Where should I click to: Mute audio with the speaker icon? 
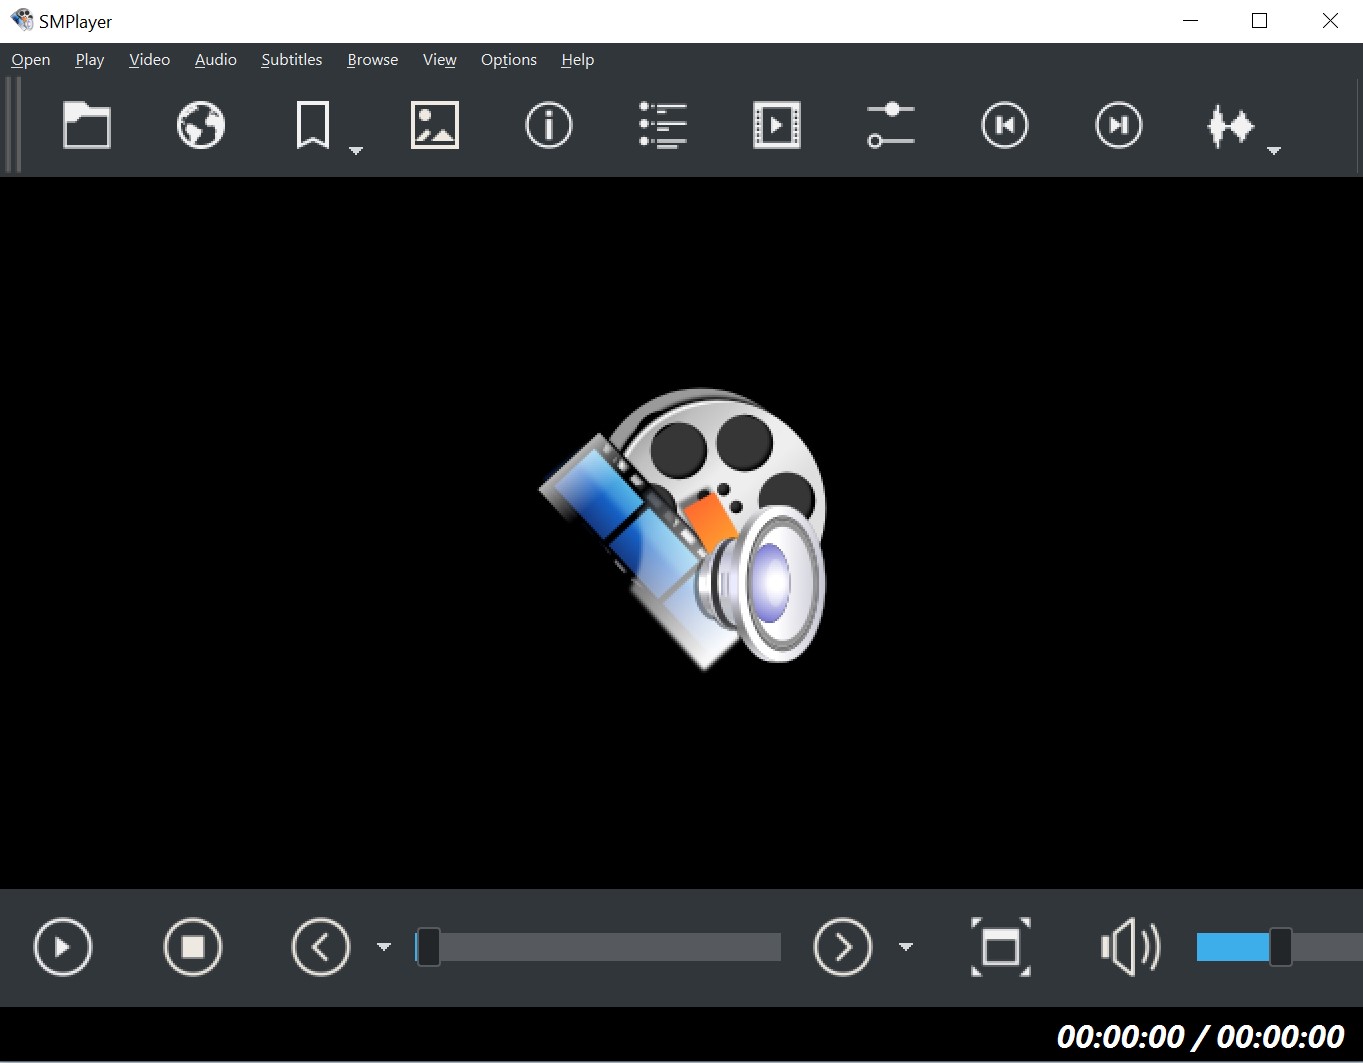point(1131,947)
